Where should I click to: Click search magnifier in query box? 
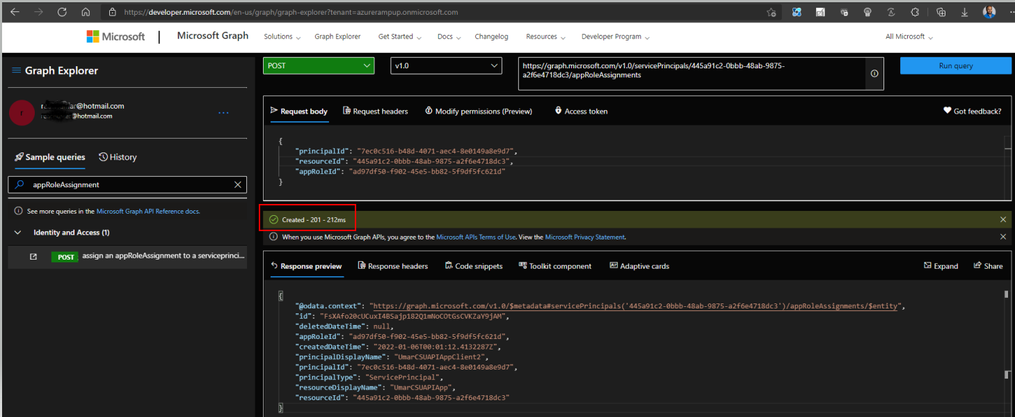click(x=19, y=185)
